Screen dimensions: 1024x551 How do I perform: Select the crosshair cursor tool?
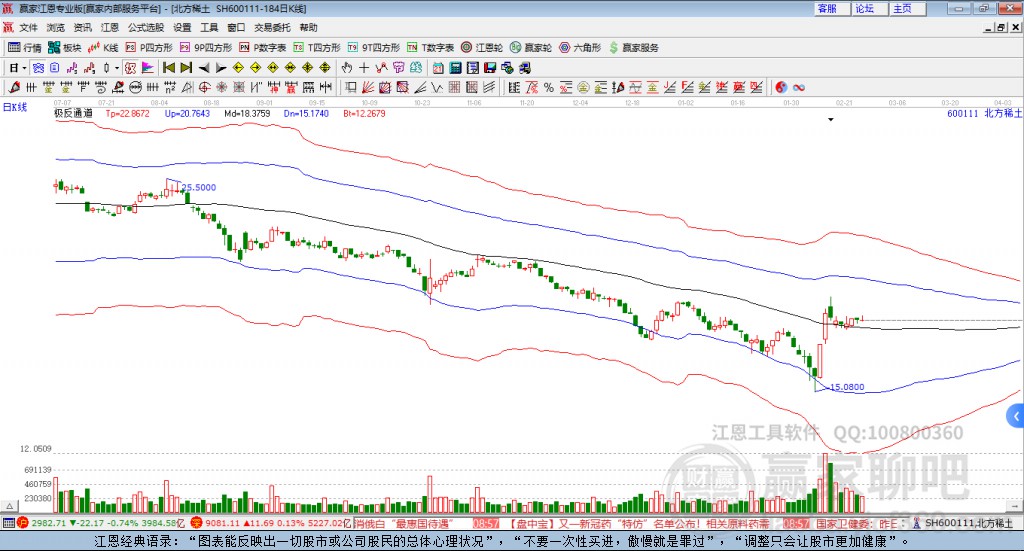point(364,68)
